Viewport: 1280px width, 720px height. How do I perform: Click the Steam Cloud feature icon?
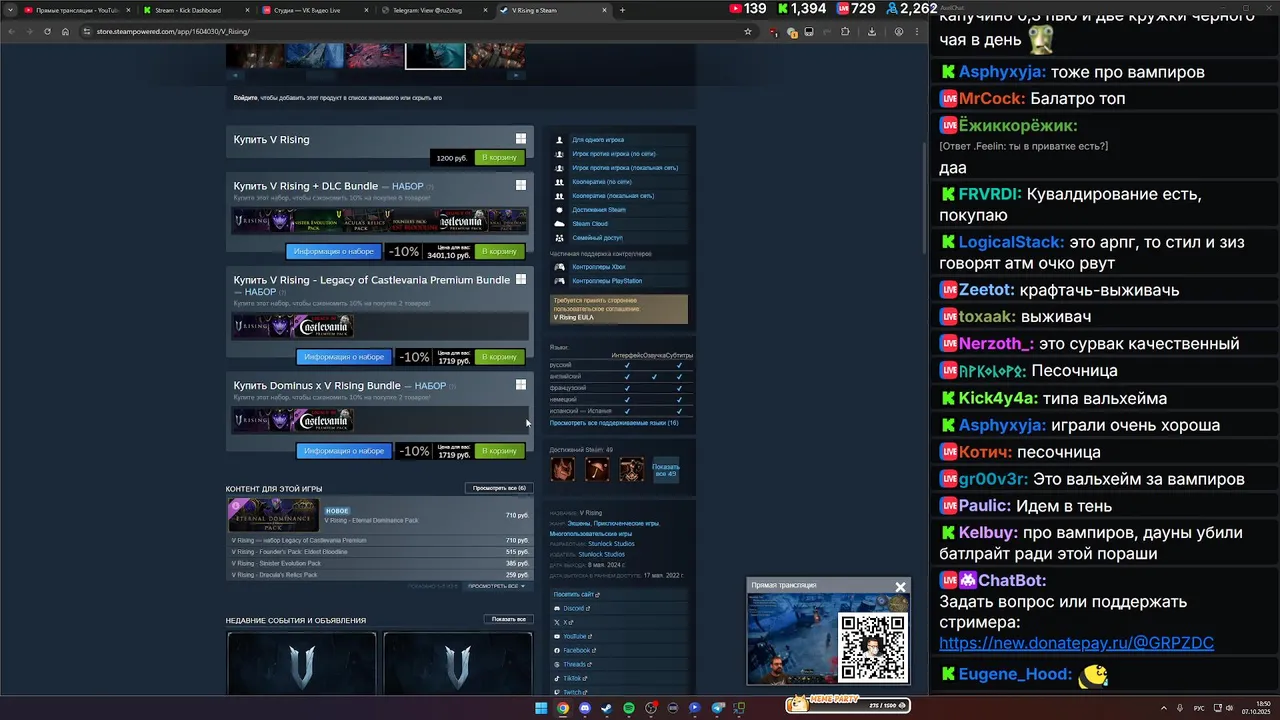click(560, 224)
